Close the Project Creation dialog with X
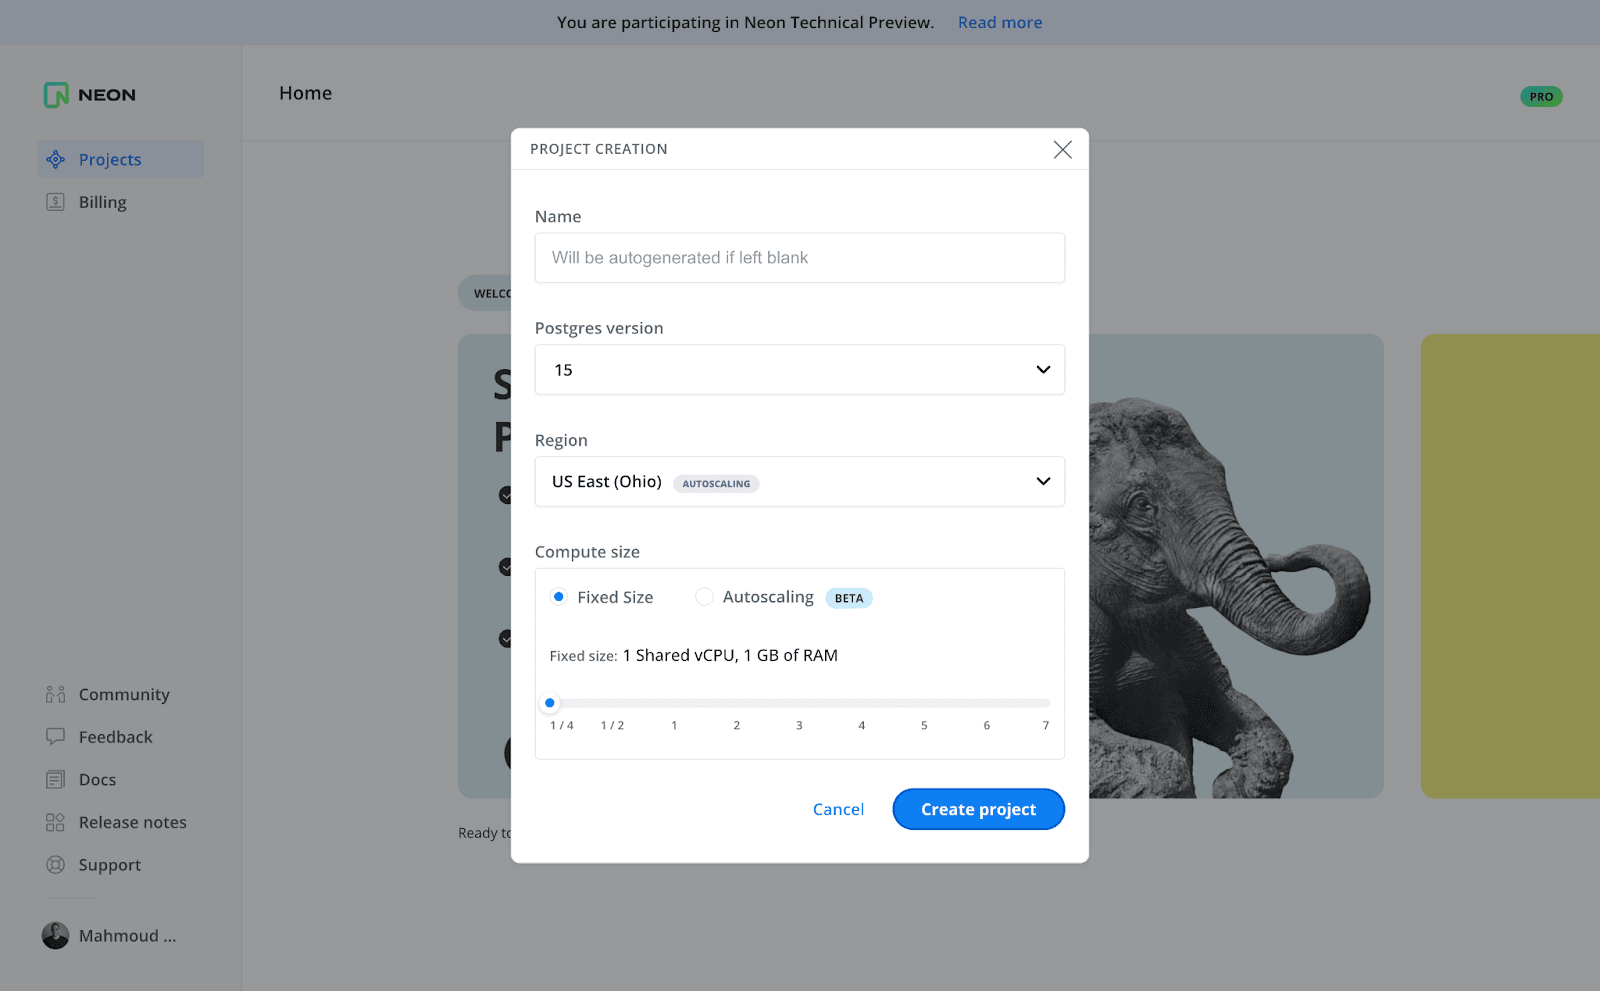 [1062, 149]
